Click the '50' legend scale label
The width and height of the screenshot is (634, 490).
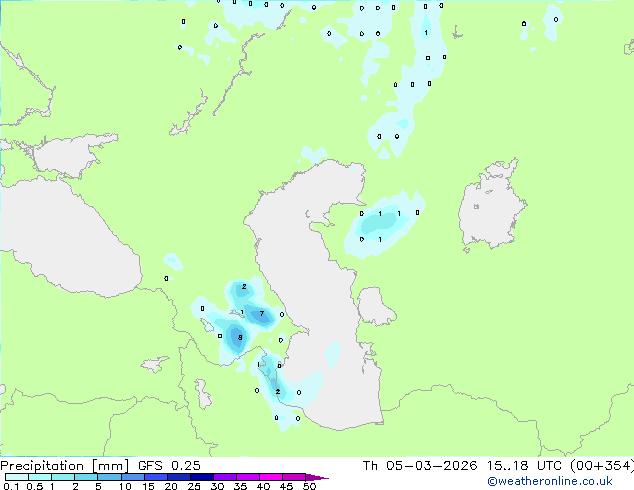[x=309, y=486]
